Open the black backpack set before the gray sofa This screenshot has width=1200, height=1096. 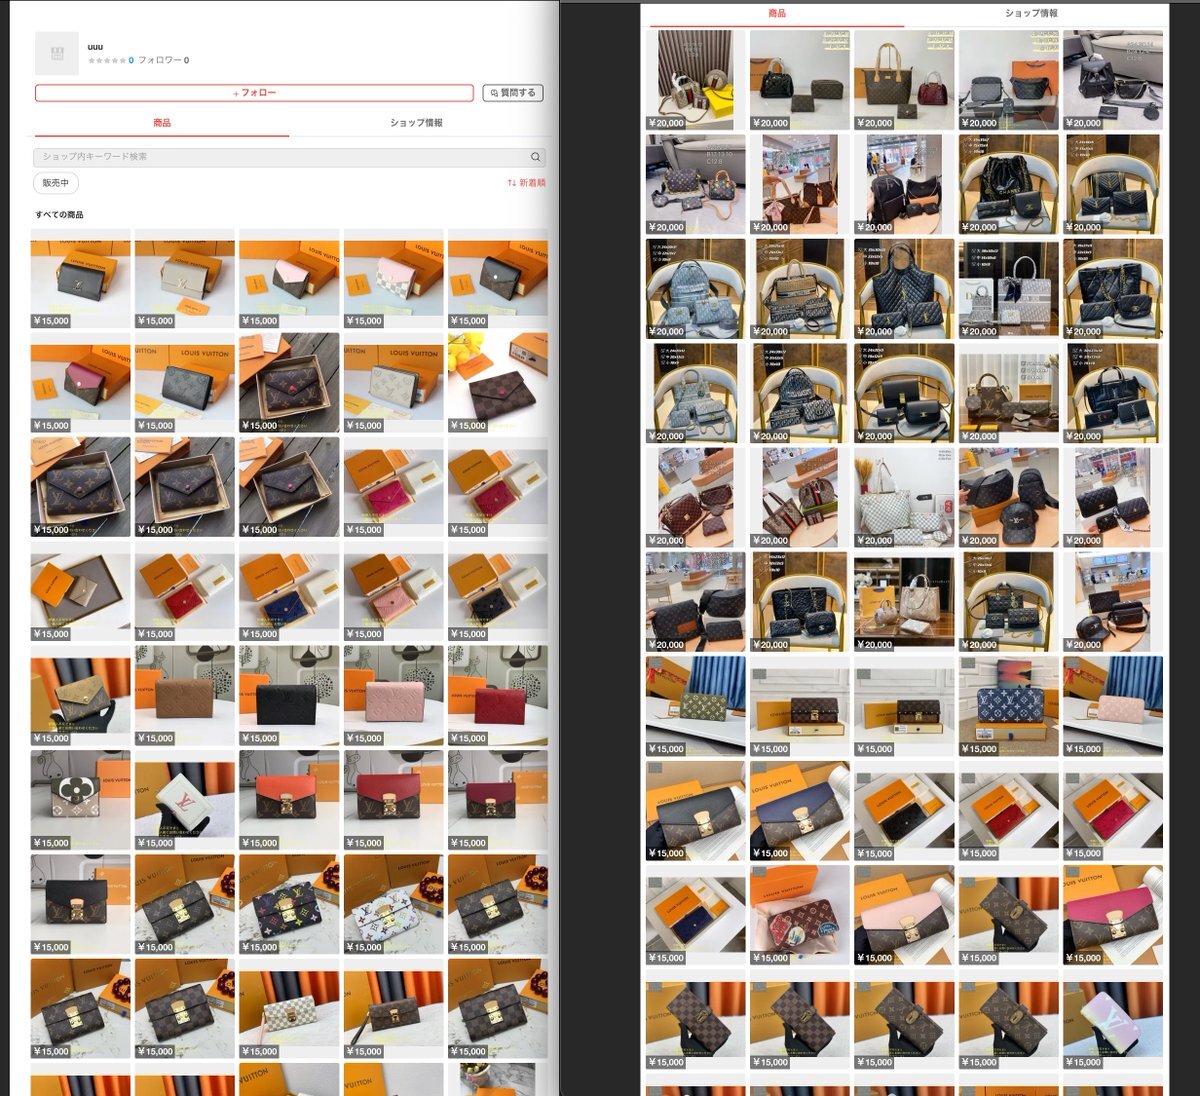click(1113, 80)
